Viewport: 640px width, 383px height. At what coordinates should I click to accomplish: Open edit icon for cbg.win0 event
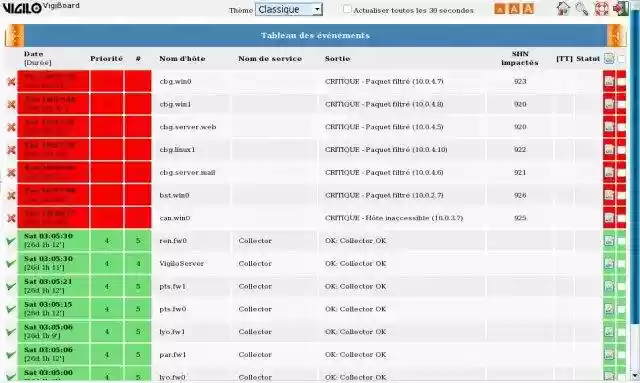[x=609, y=81]
